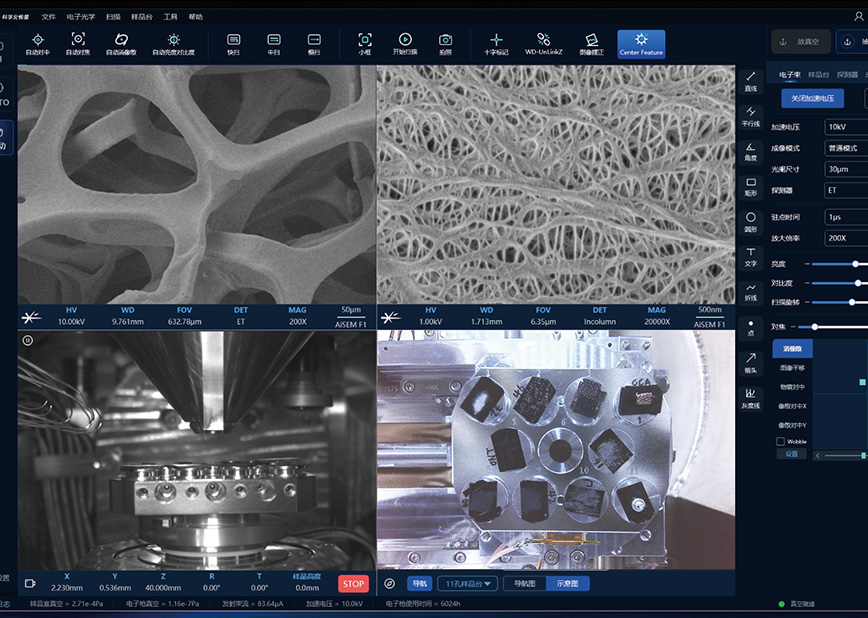
Task: Open the 文件 menu
Action: click(49, 17)
